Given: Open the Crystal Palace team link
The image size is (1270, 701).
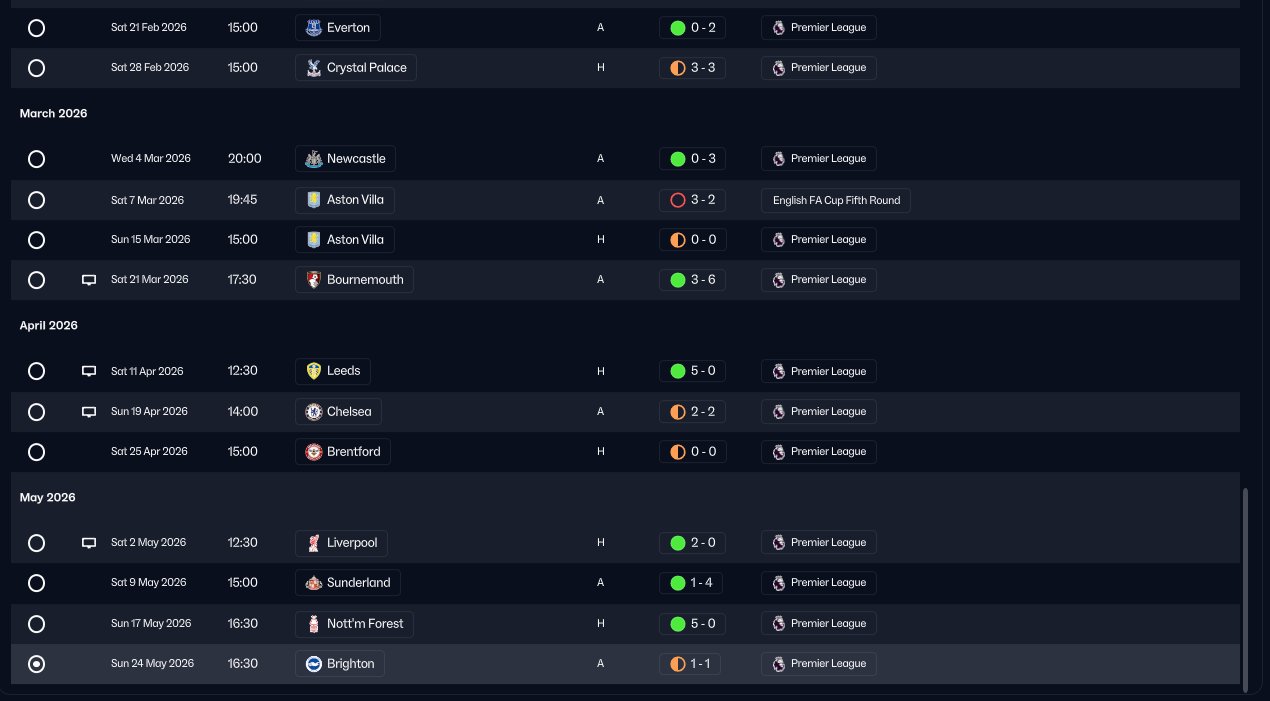Looking at the screenshot, I should point(356,68).
